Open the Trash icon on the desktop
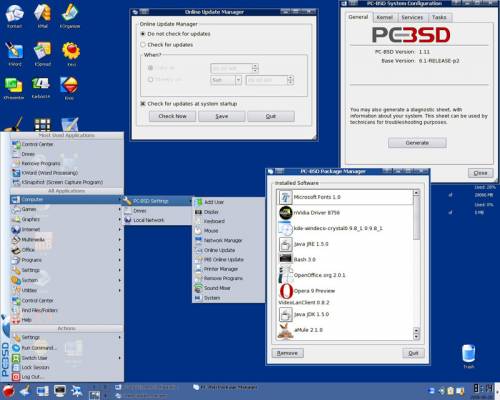Screen dimensions: 500x400 (468, 356)
